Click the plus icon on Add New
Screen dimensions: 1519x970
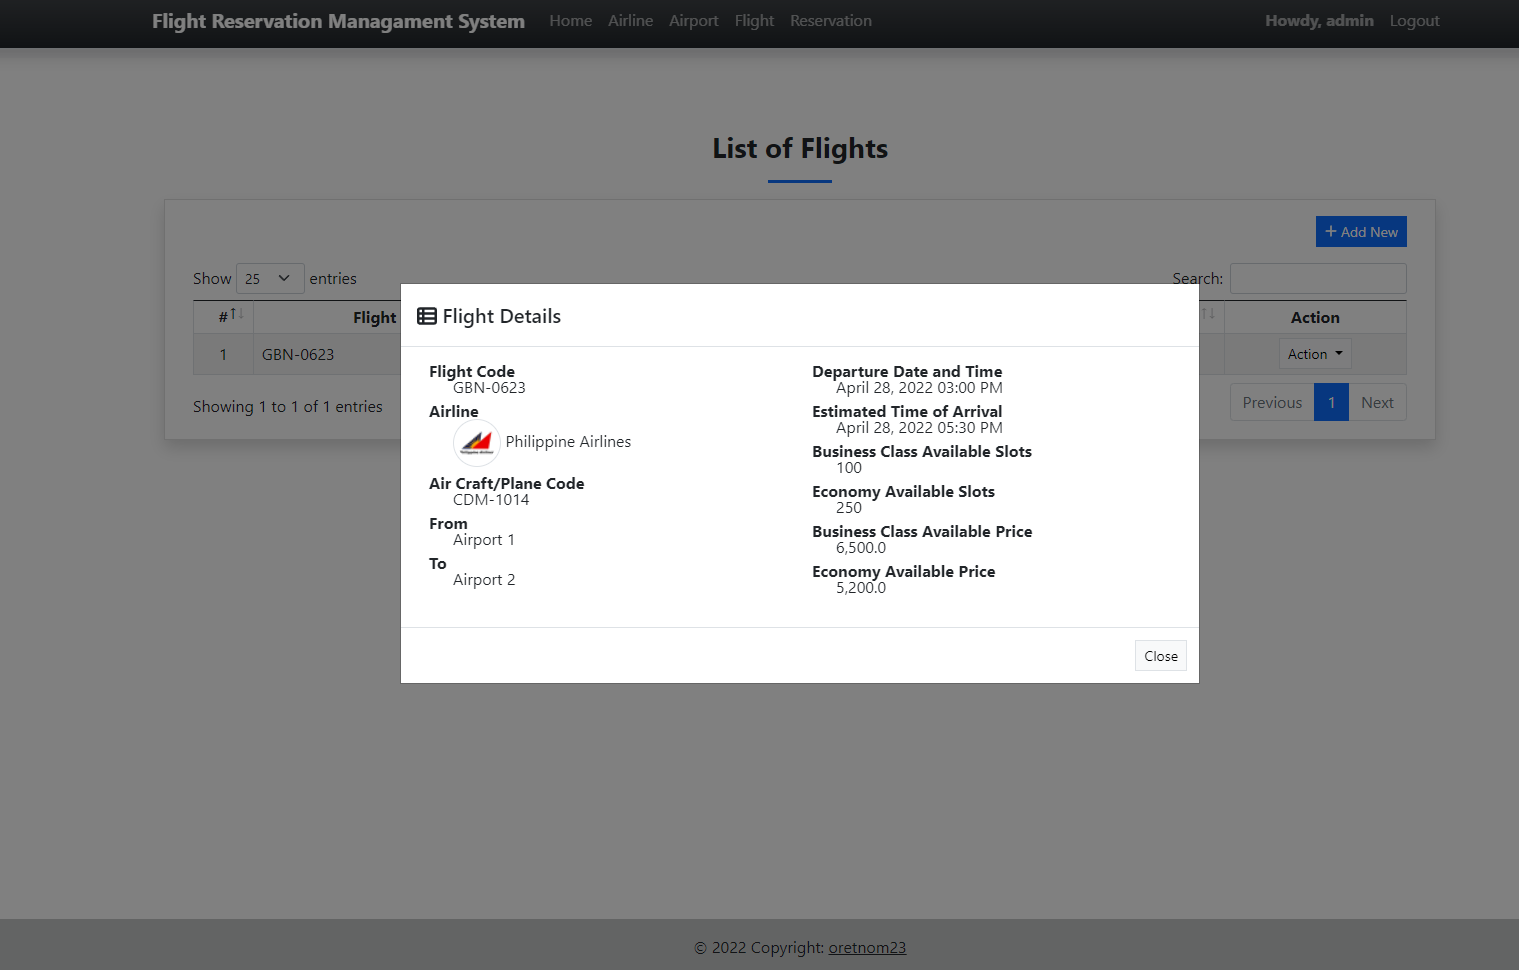(x=1331, y=232)
